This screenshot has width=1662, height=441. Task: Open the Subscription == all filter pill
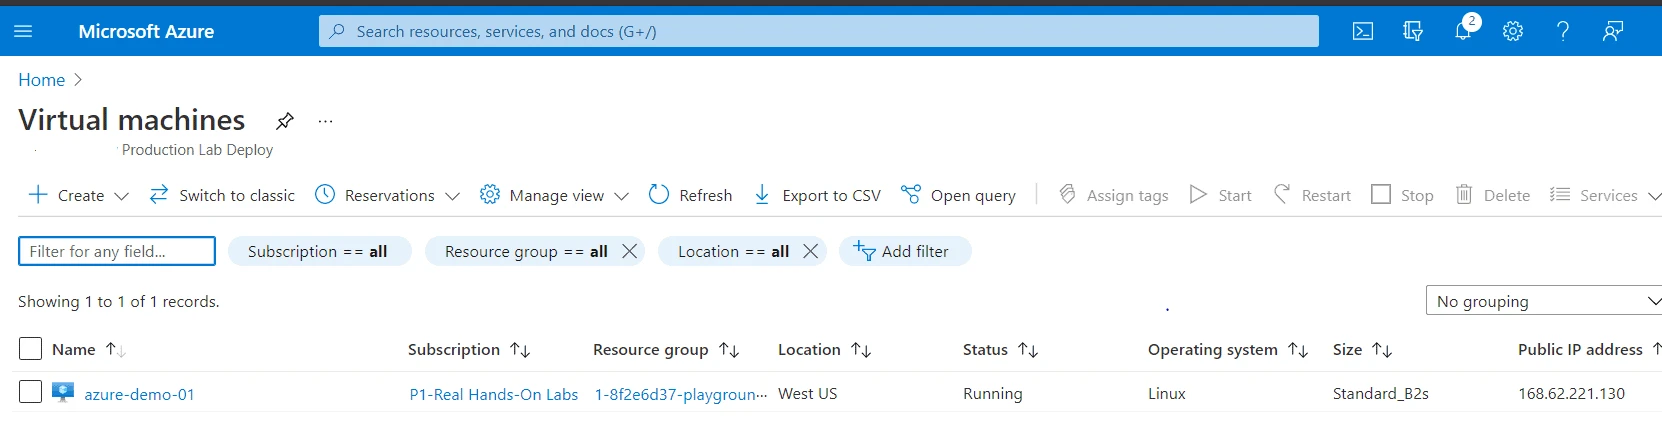click(x=319, y=251)
